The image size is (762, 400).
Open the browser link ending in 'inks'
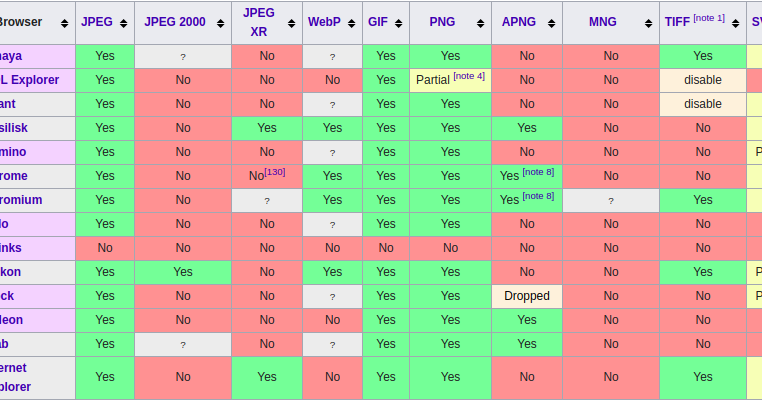11,248
